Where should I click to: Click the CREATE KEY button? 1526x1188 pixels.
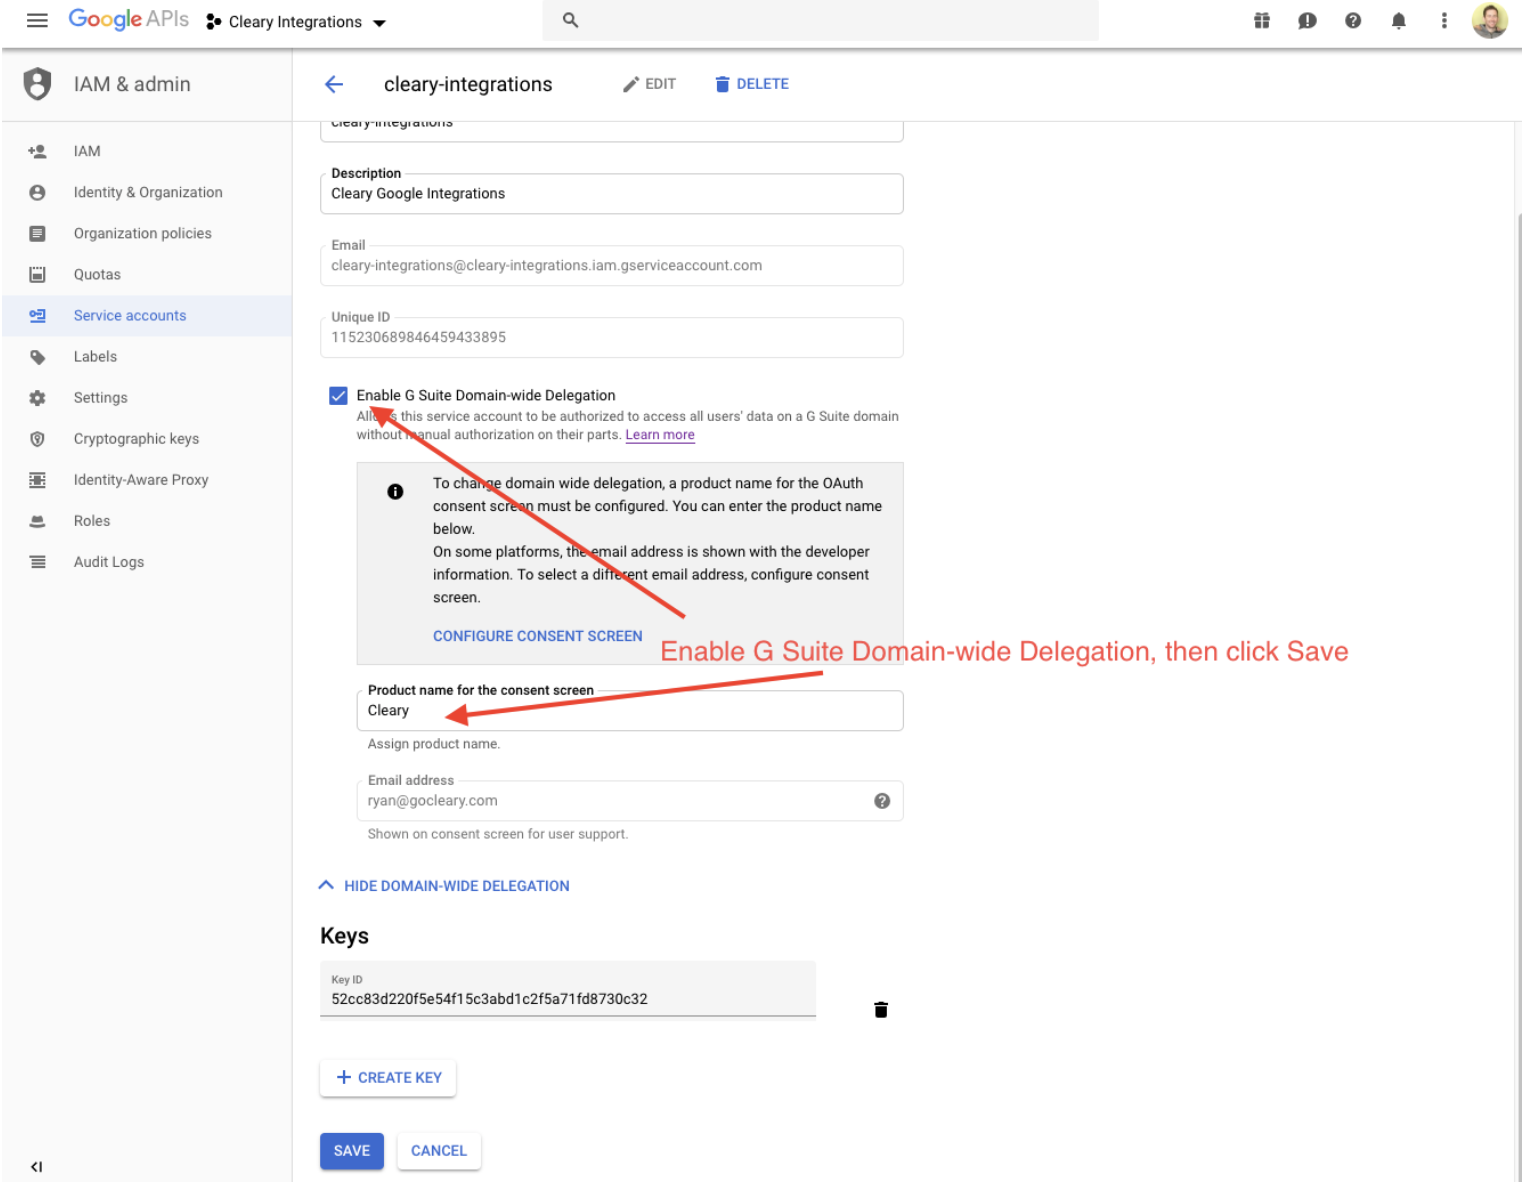388,1077
